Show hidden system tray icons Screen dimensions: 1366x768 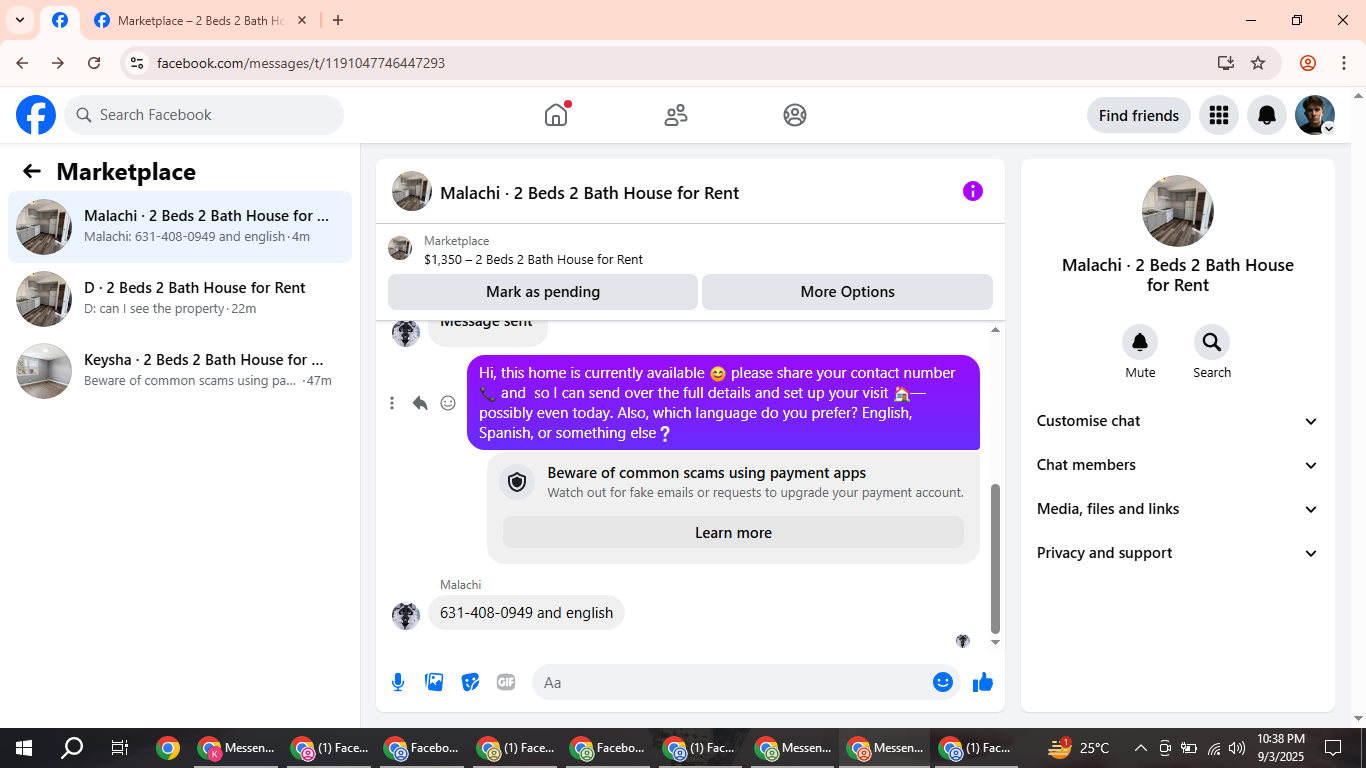1140,748
